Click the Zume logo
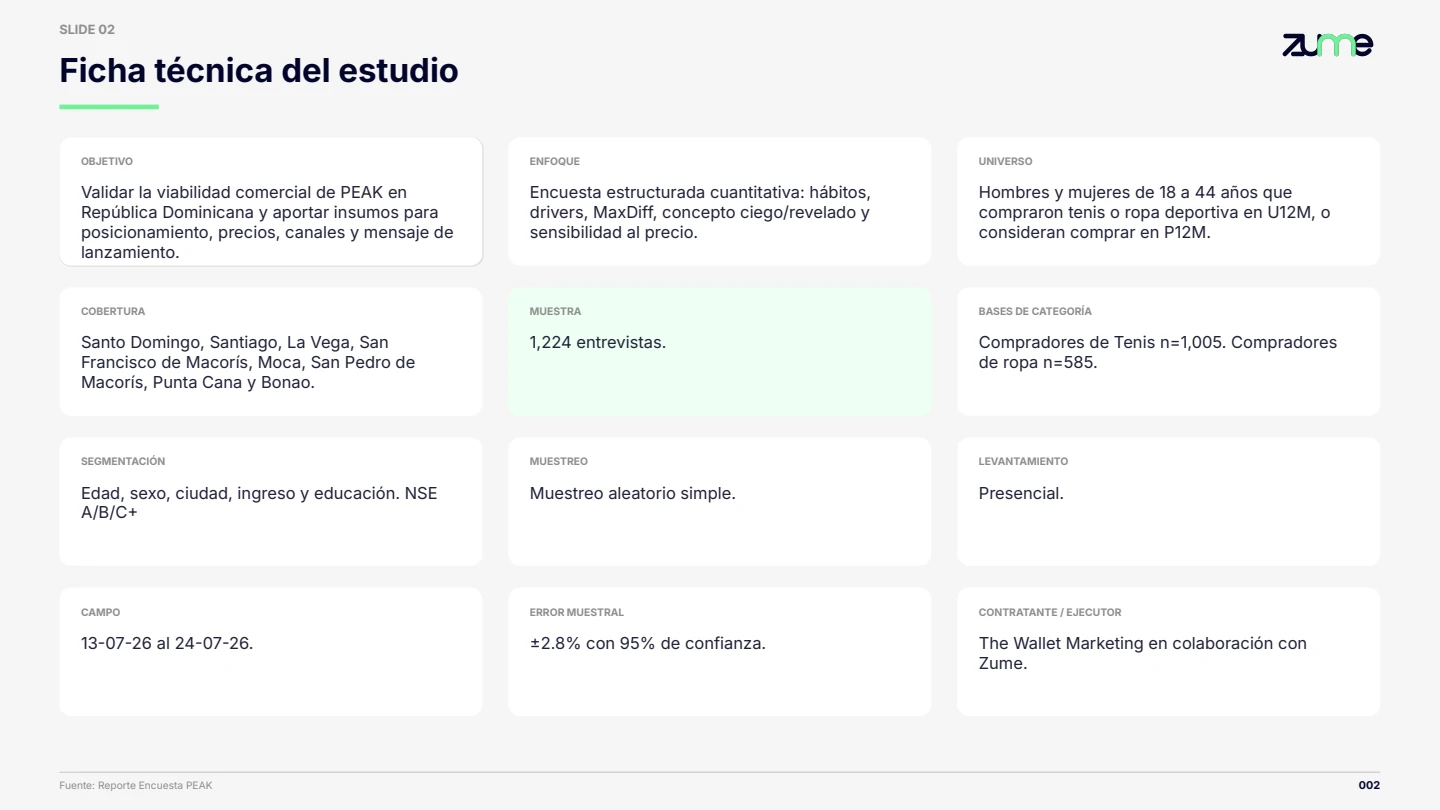1440x810 pixels. click(1327, 45)
